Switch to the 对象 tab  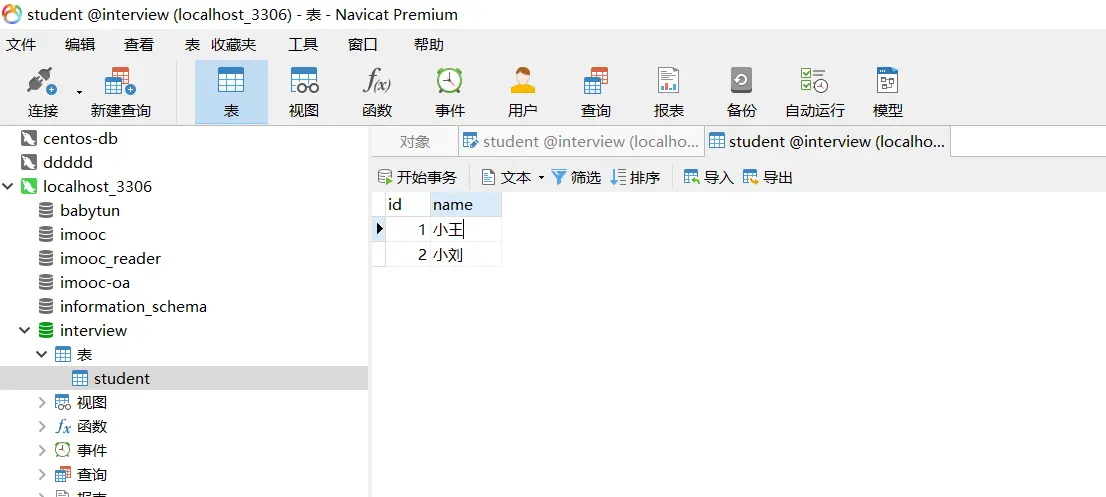click(x=415, y=142)
